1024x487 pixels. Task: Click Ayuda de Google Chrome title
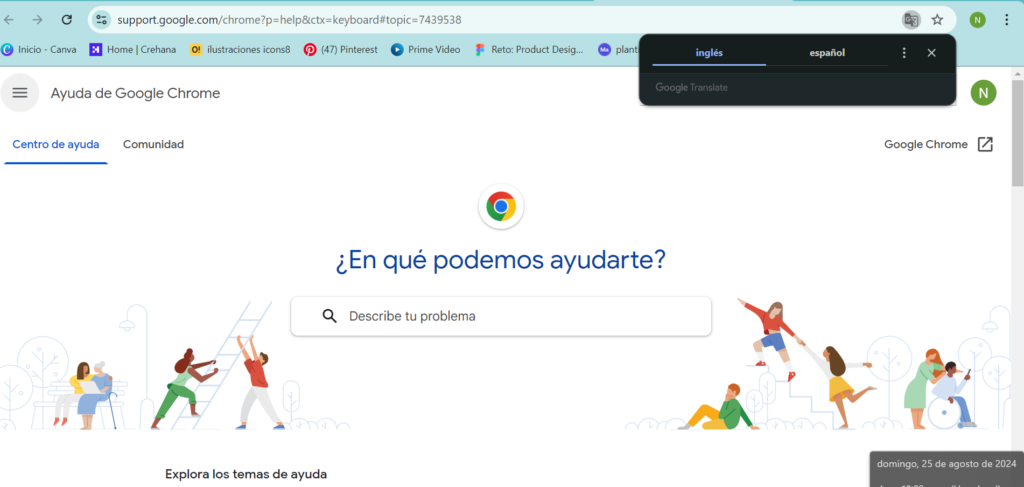pyautogui.click(x=135, y=93)
